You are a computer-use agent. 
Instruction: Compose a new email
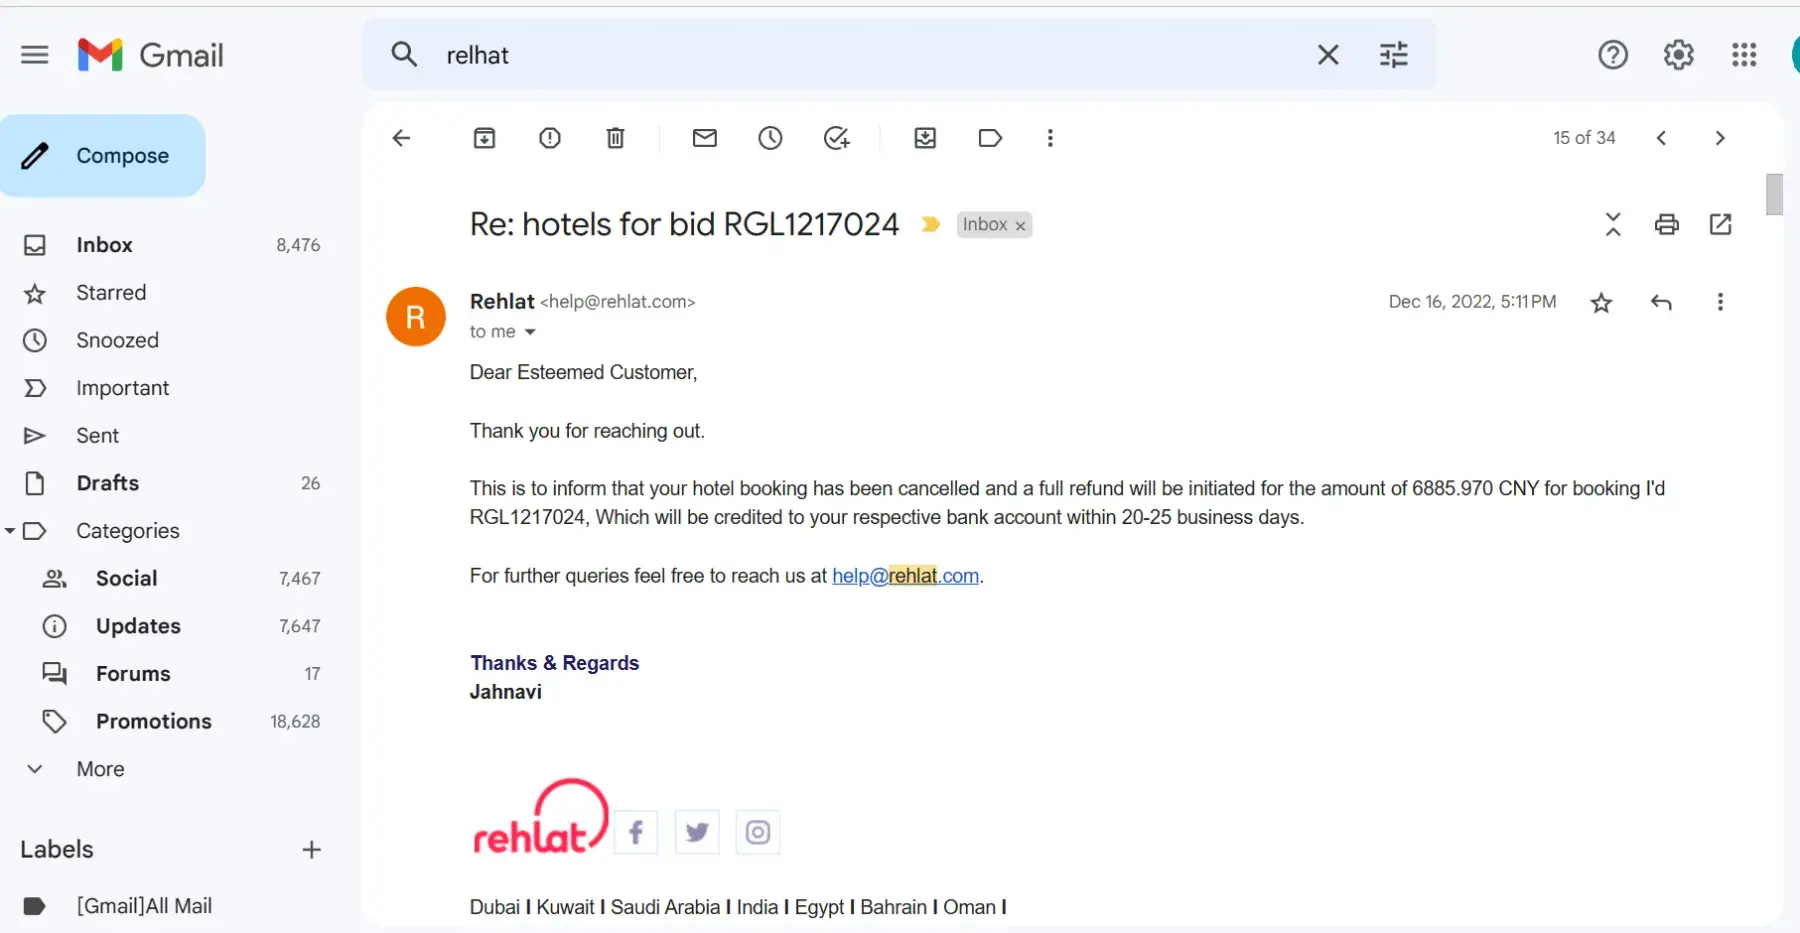(x=103, y=156)
